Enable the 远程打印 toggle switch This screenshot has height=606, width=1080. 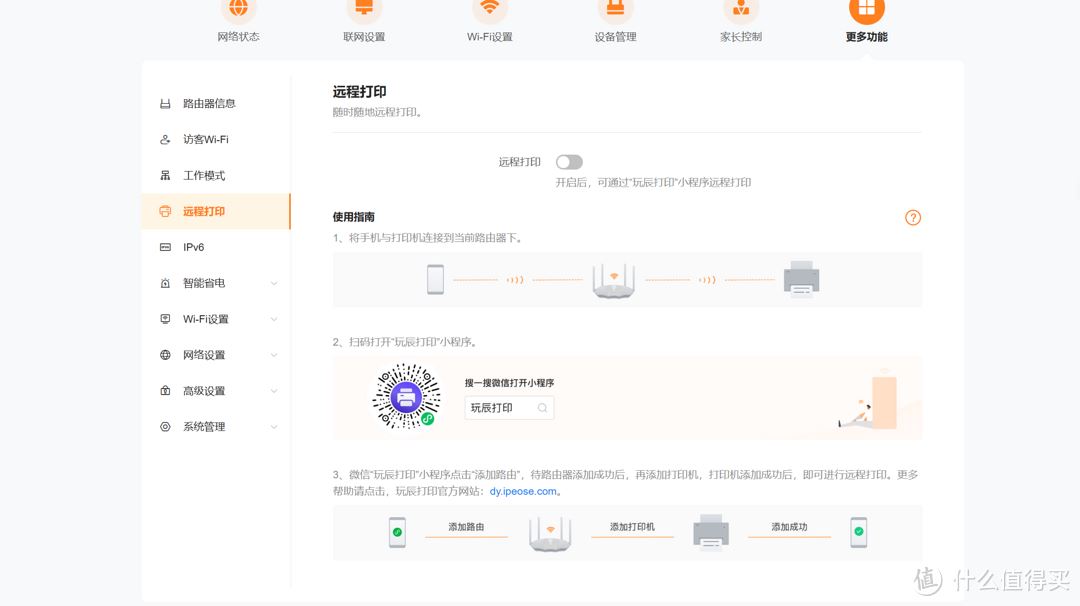point(569,162)
